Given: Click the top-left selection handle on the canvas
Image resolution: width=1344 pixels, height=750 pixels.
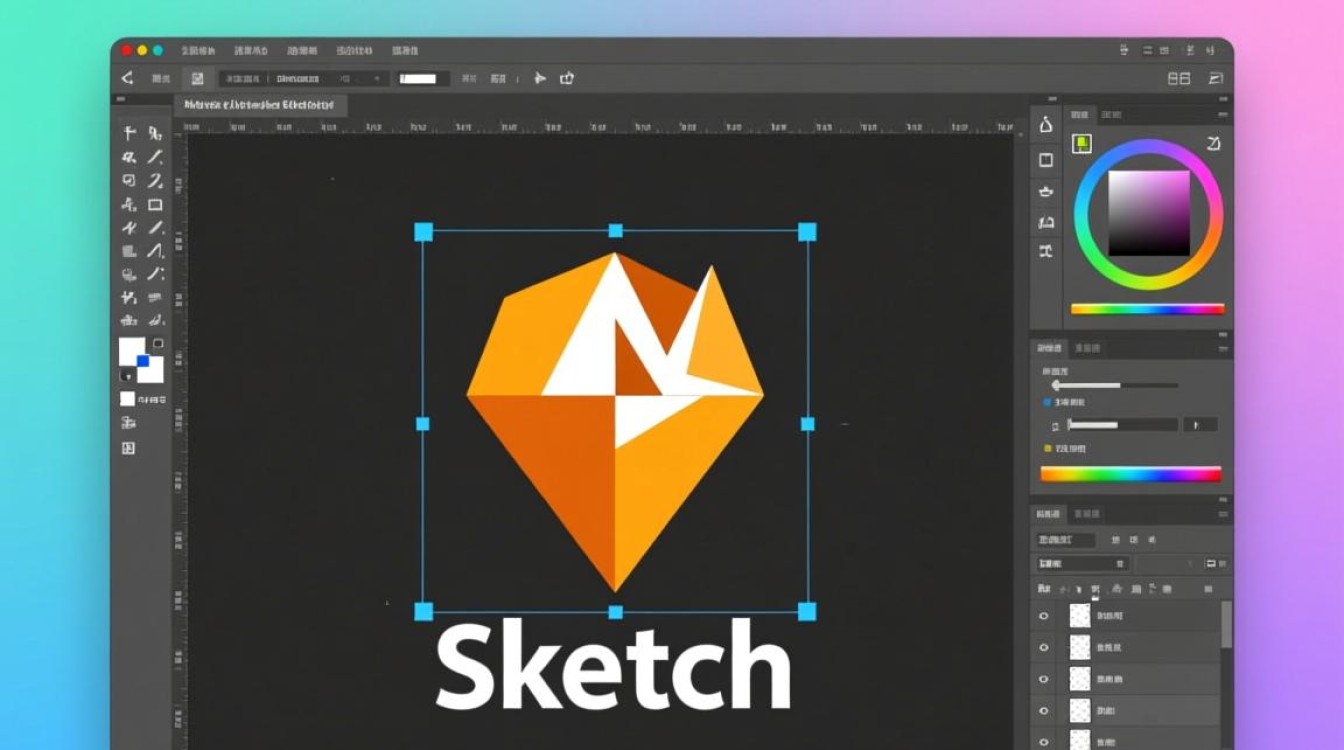Looking at the screenshot, I should pos(423,232).
